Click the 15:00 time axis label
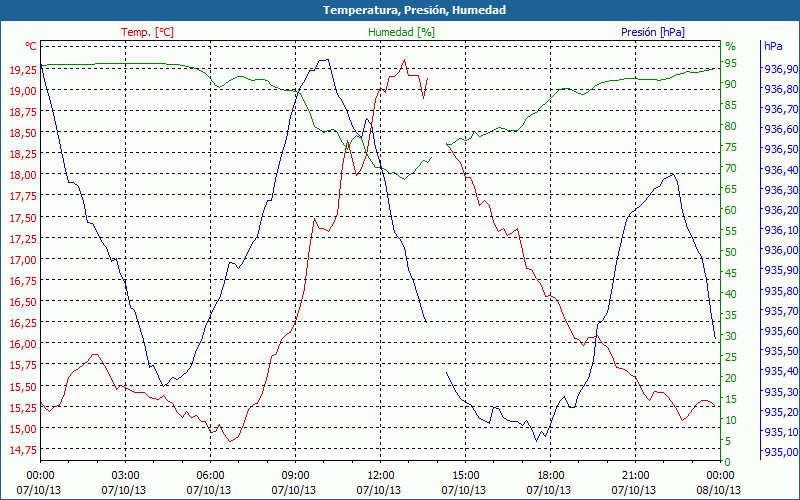800x500 pixels. pyautogui.click(x=465, y=476)
